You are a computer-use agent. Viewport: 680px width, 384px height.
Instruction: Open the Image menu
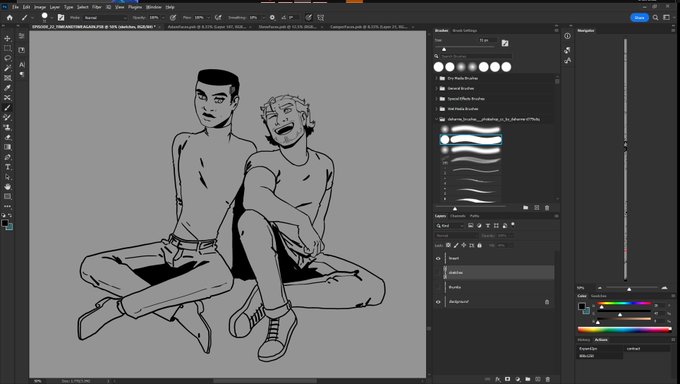pos(40,7)
